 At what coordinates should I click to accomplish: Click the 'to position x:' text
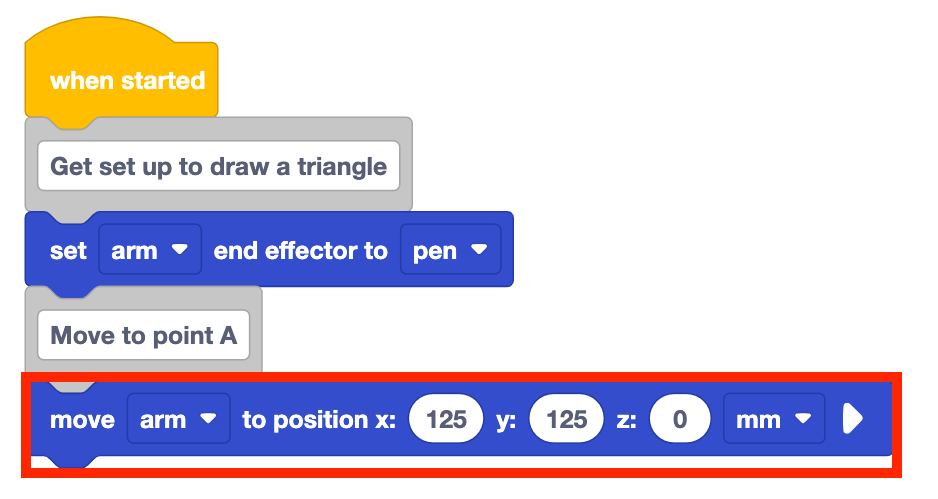[319, 420]
